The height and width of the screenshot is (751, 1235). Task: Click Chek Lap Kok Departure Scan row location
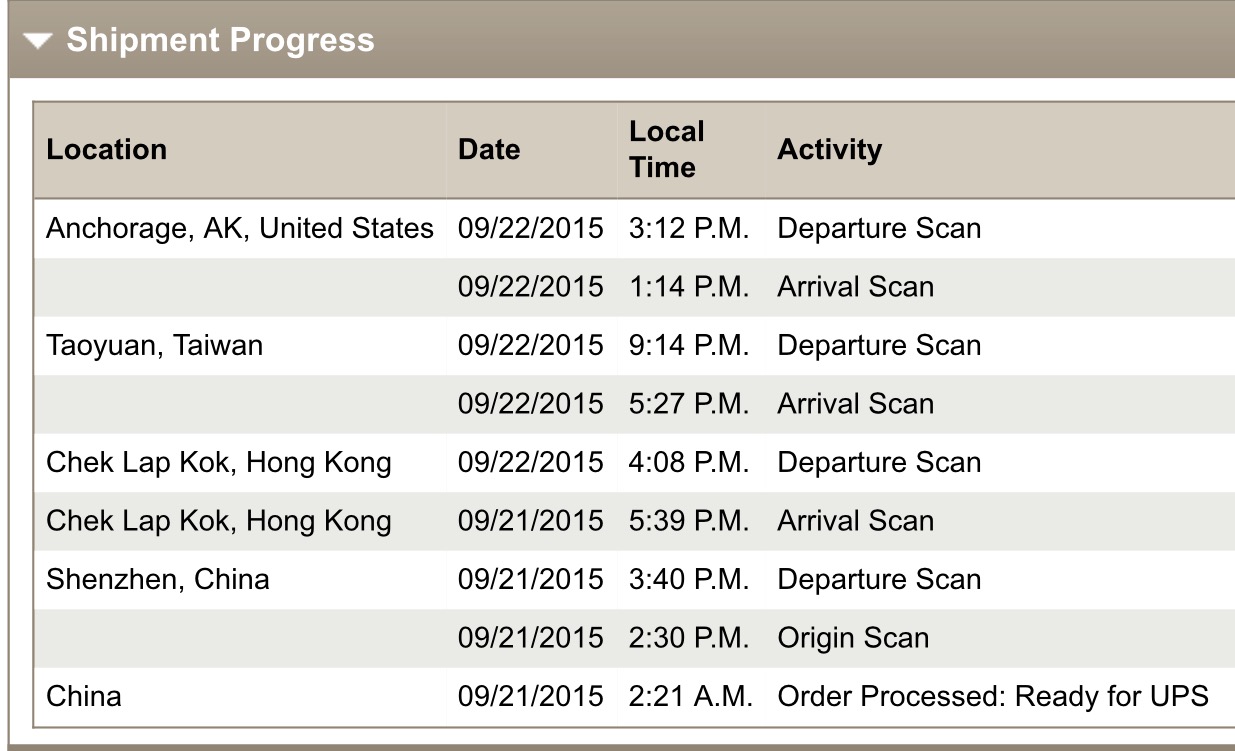pyautogui.click(x=219, y=462)
